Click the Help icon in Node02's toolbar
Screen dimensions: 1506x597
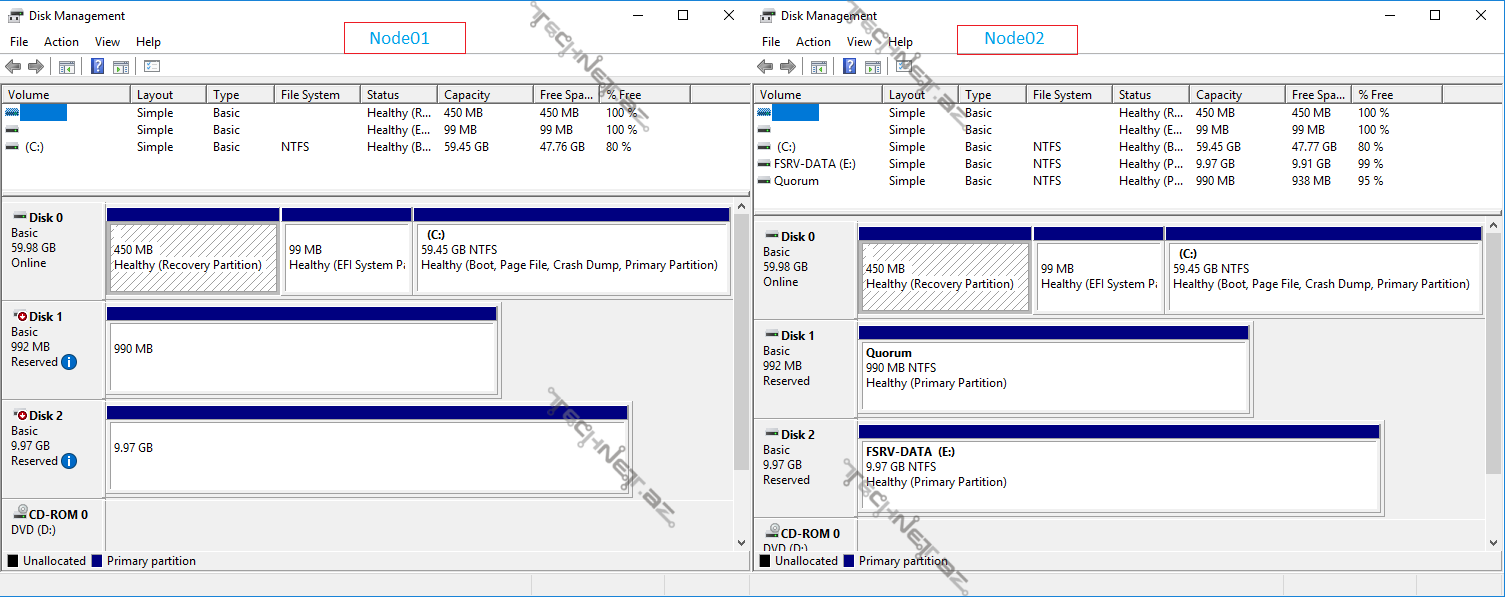(849, 67)
